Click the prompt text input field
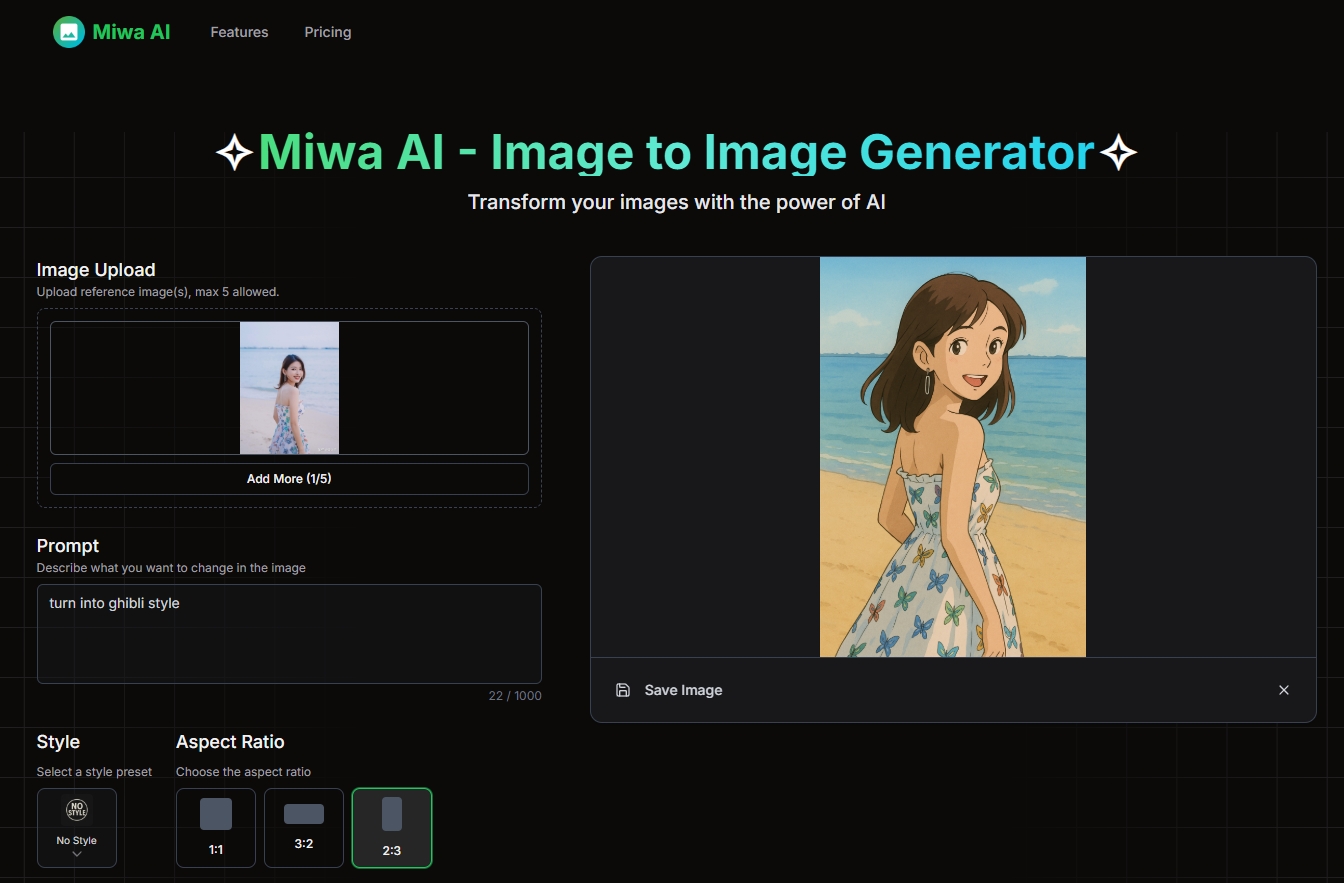The height and width of the screenshot is (883, 1344). (289, 634)
